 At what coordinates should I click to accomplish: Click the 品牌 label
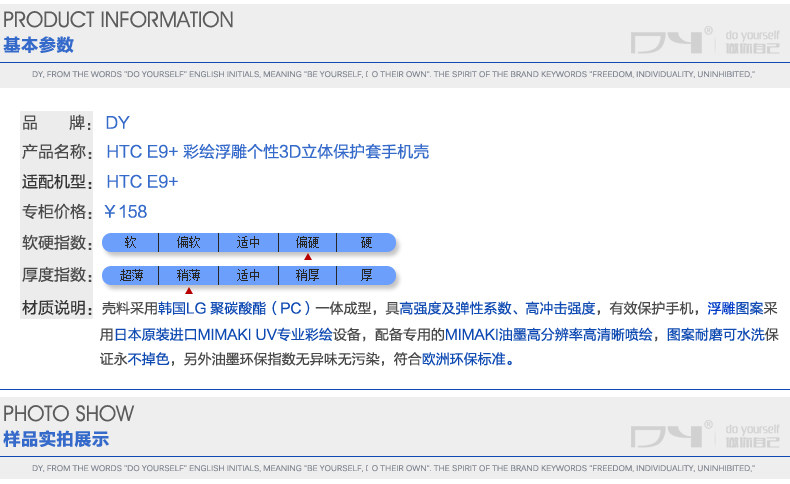point(56,123)
